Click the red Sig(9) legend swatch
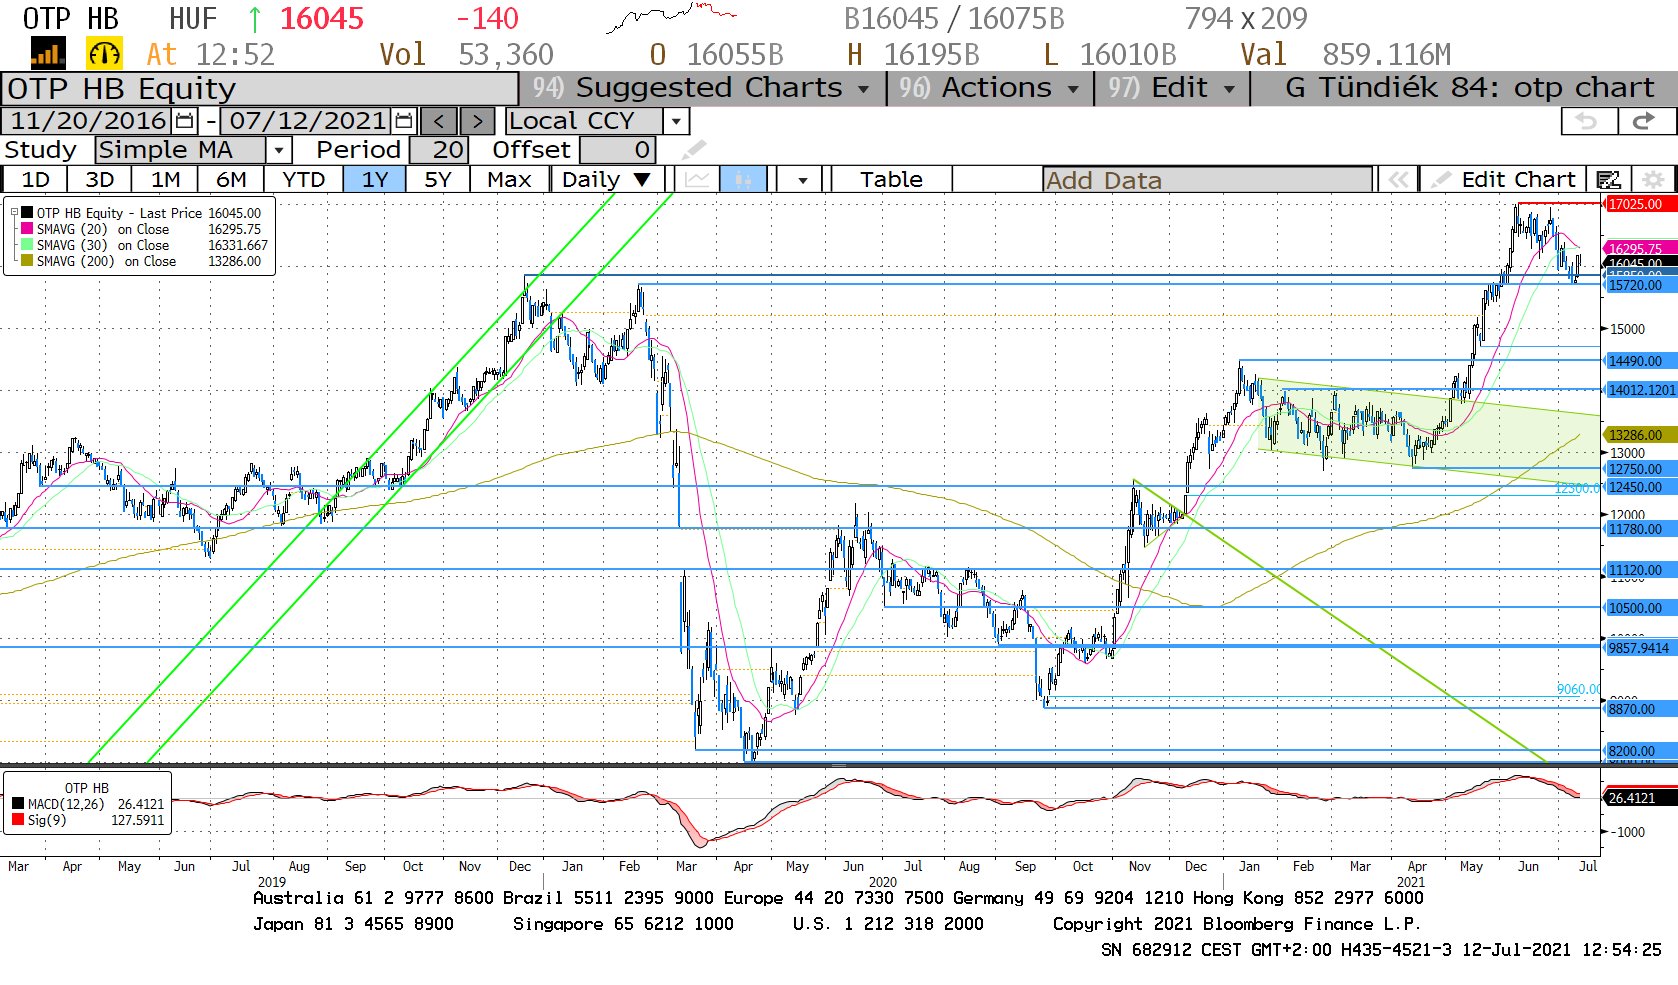This screenshot has width=1678, height=985. tap(18, 820)
